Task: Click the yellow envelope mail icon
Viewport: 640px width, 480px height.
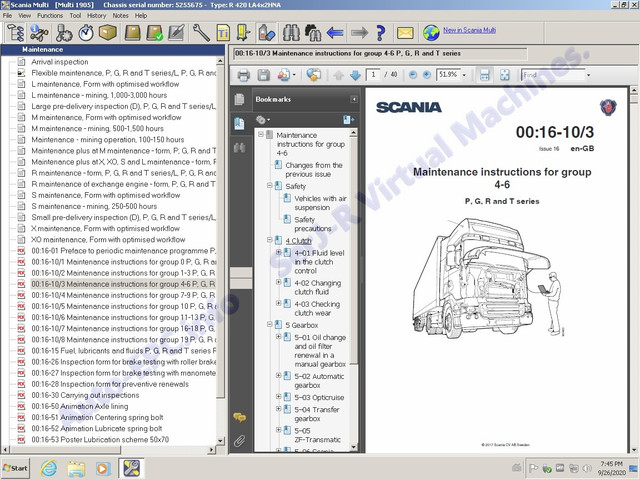Action: 405,33
